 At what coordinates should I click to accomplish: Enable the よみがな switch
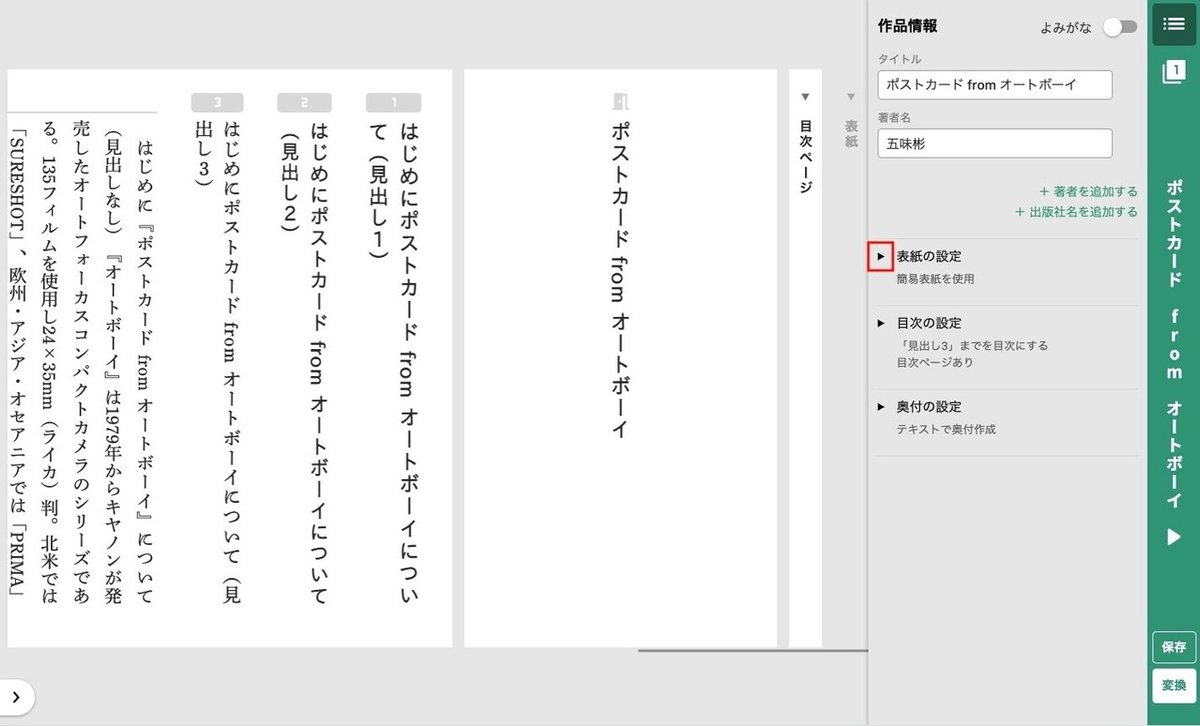(1119, 27)
